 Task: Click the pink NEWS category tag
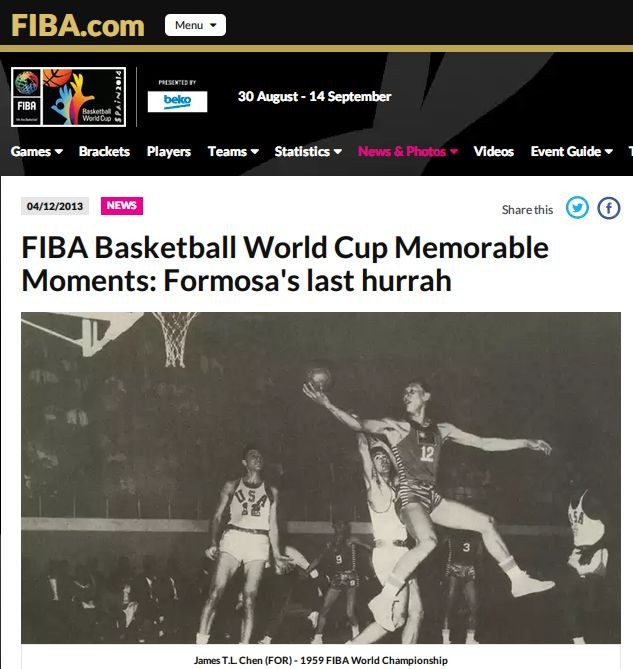coord(122,206)
